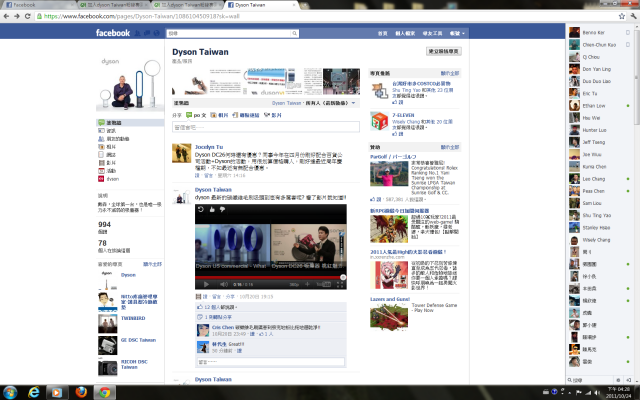Open messages icon in Facebook header
The width and height of the screenshot is (640, 400).
(147, 33)
